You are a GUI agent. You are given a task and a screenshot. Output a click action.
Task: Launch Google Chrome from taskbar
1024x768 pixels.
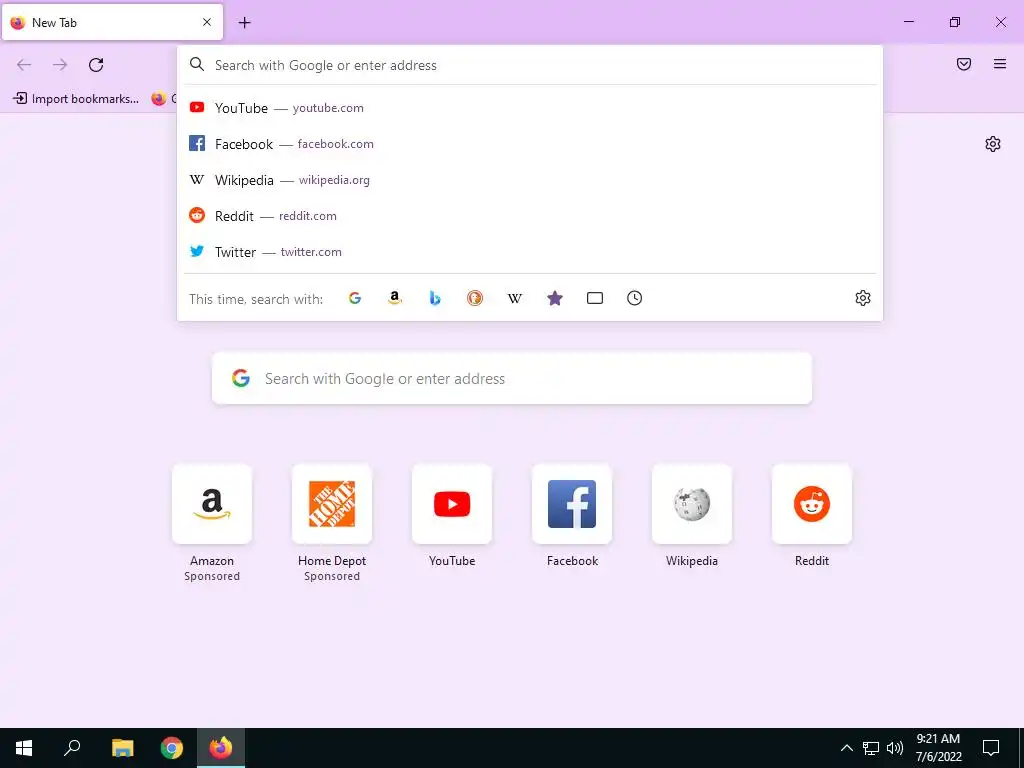pos(172,748)
